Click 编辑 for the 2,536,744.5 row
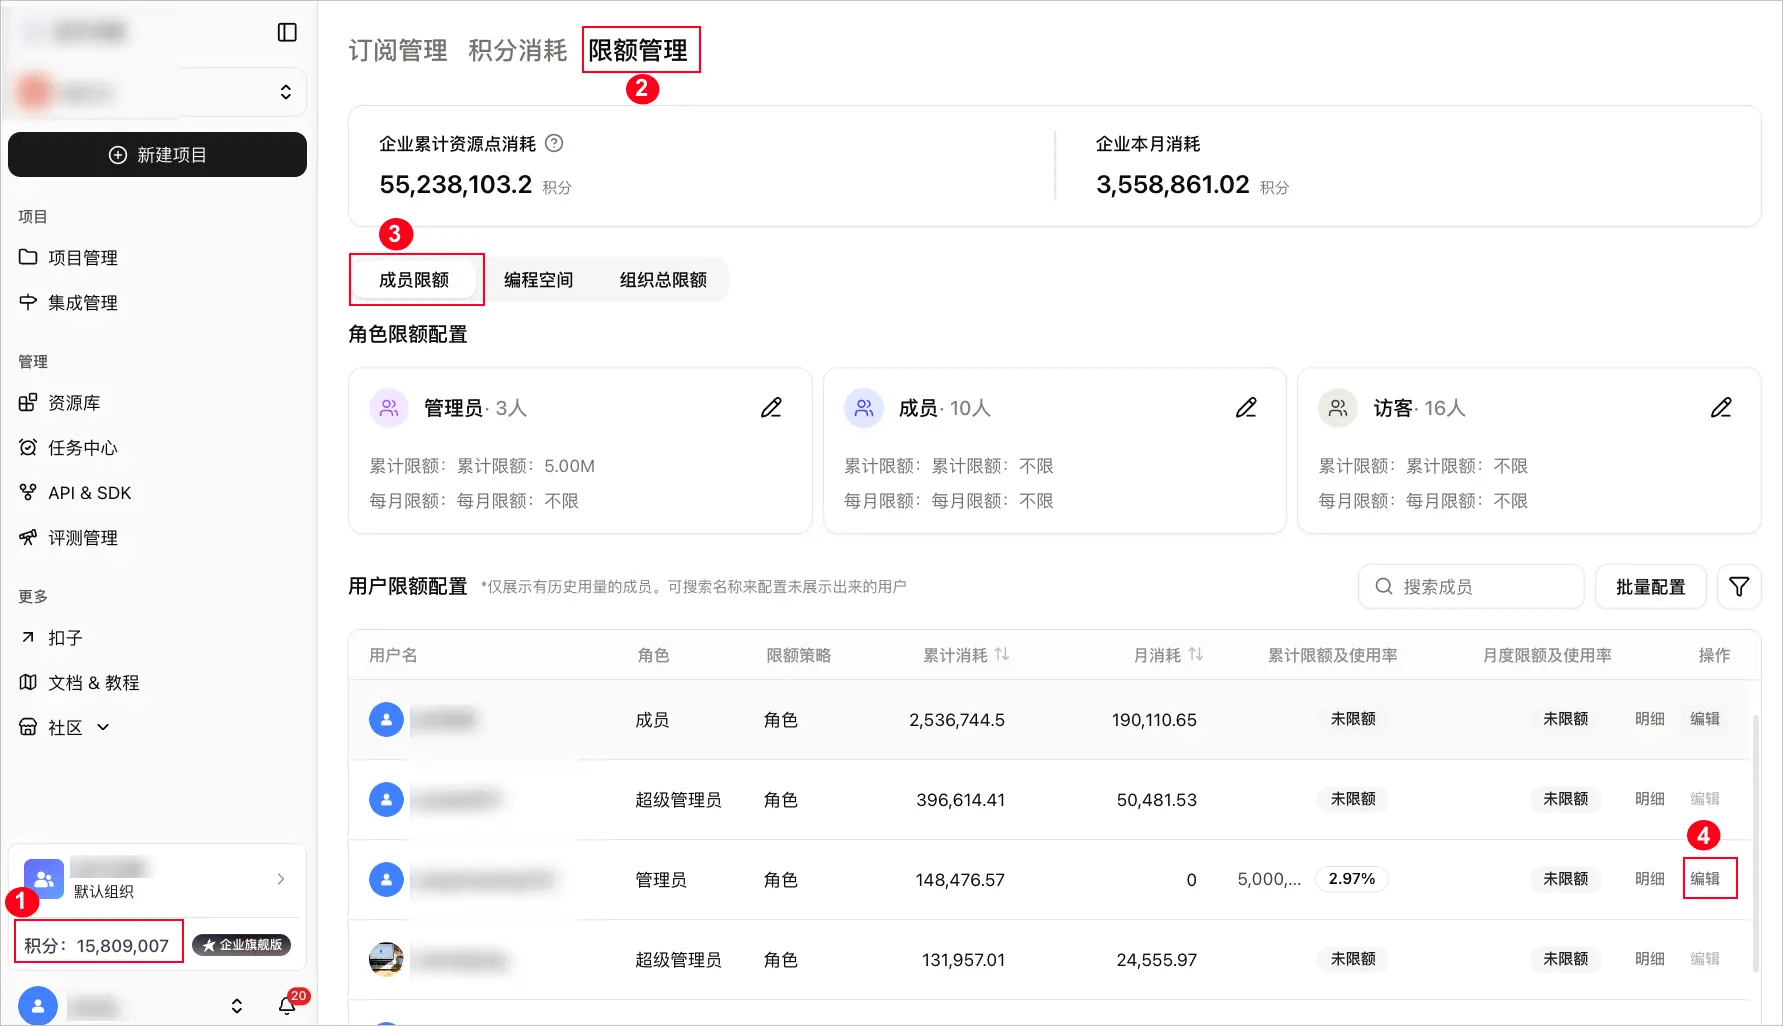This screenshot has height=1026, width=1783. tap(1705, 719)
